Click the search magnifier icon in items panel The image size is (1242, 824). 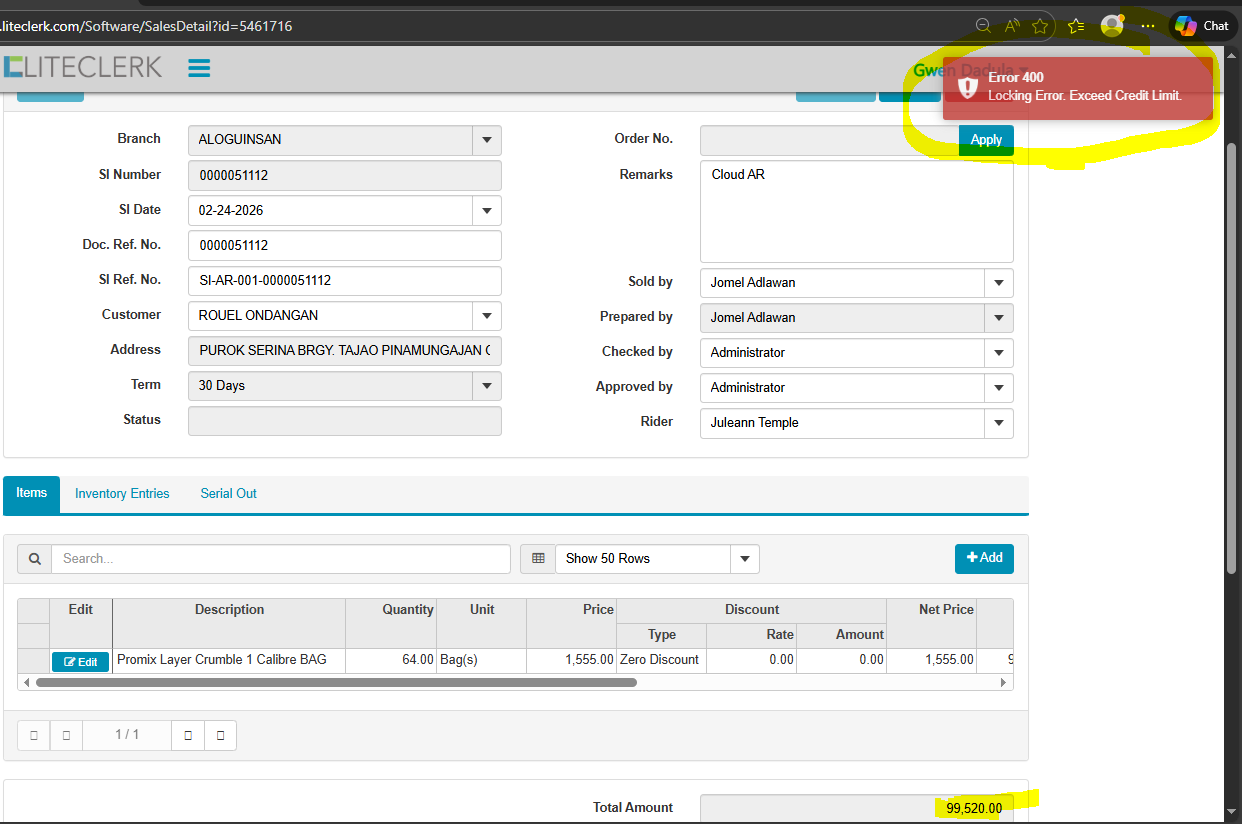tap(35, 559)
